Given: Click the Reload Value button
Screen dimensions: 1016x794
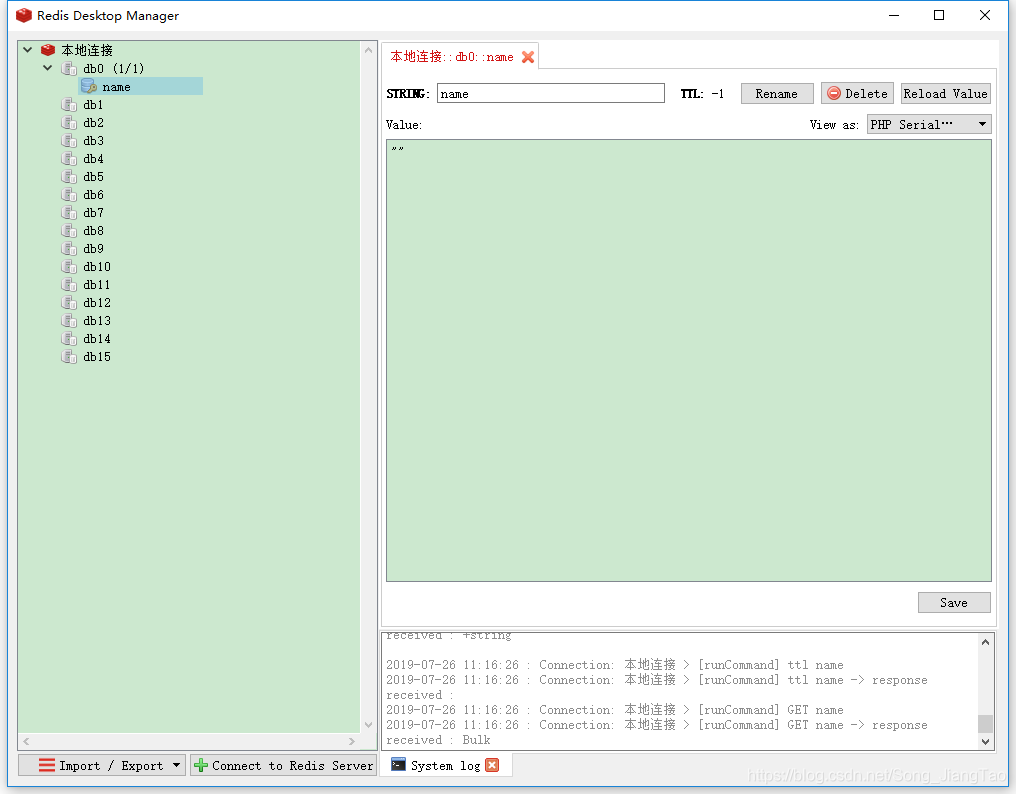Looking at the screenshot, I should [x=946, y=93].
